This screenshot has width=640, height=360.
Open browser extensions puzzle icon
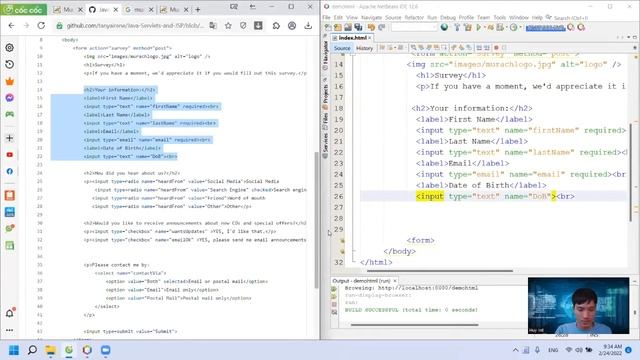coord(276,25)
